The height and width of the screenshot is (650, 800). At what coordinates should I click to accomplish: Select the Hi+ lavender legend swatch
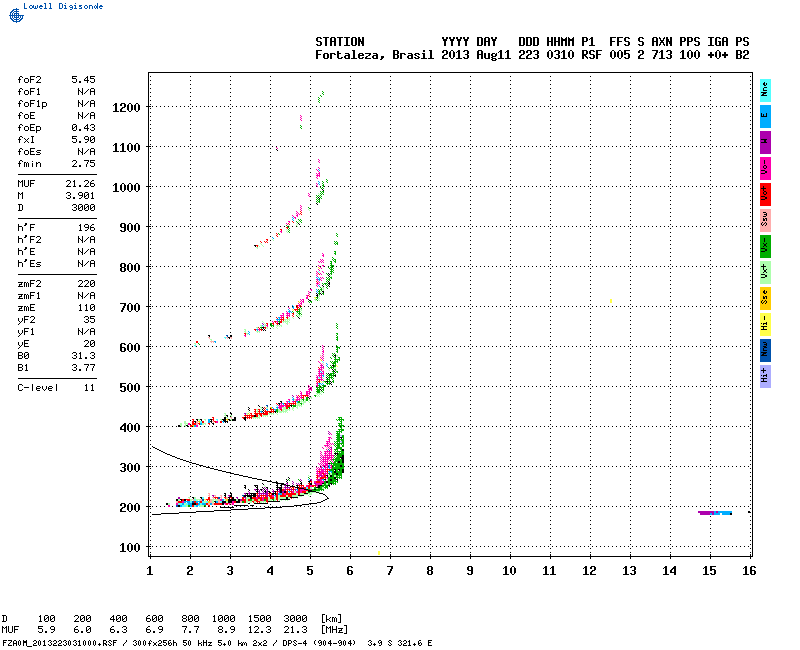[765, 376]
